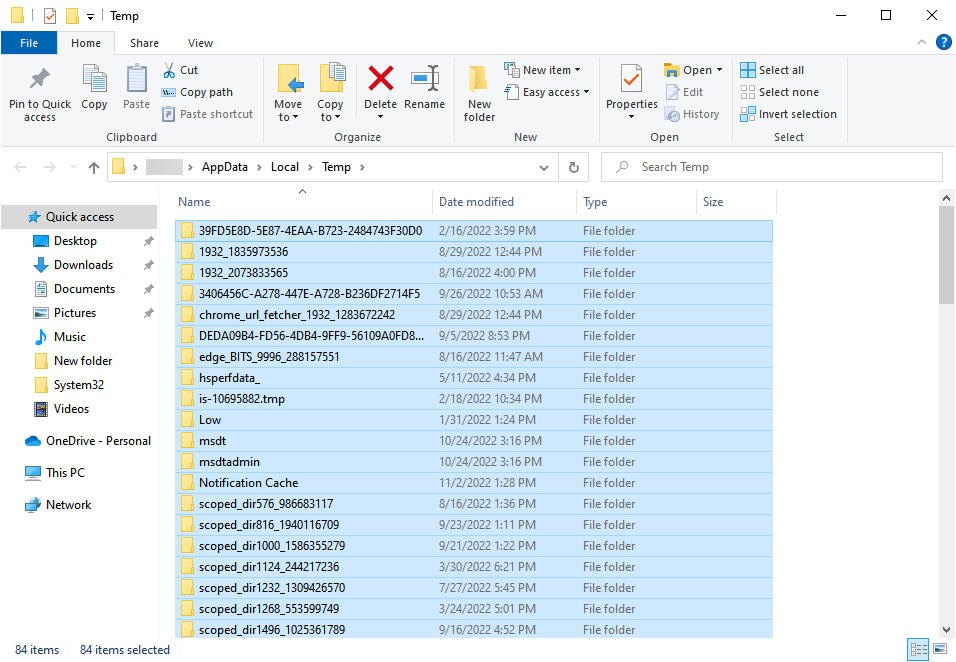Go up one folder level
956x662 pixels.
pos(93,167)
